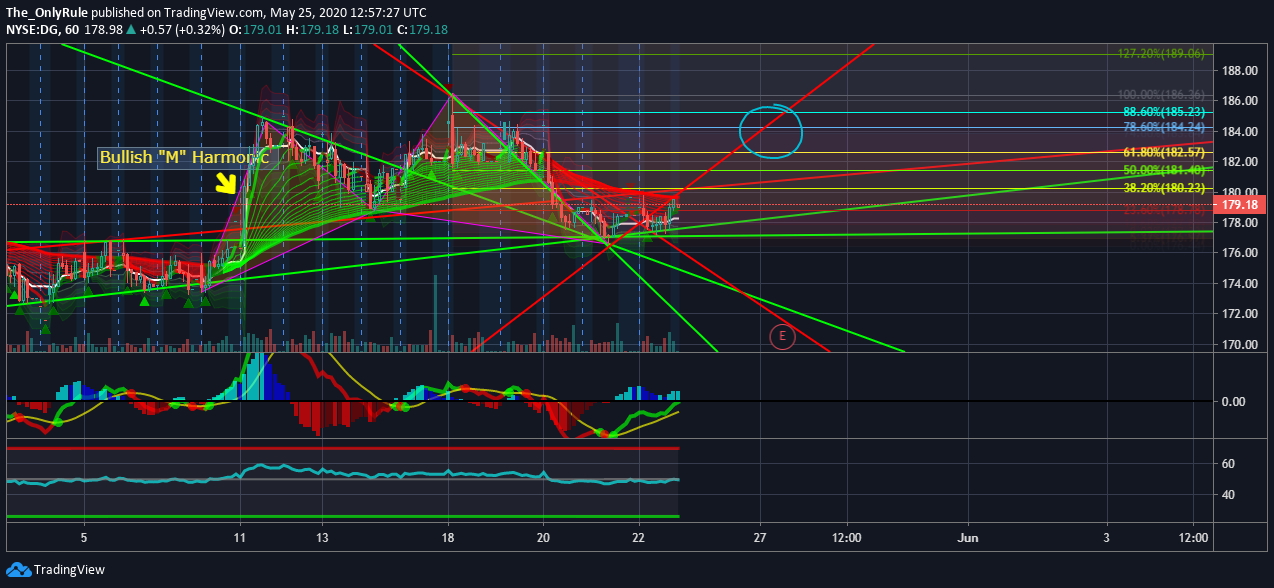The width and height of the screenshot is (1274, 588).
Task: Click the 38.20%(180.23) Fibonacci label
Action: [1164, 187]
